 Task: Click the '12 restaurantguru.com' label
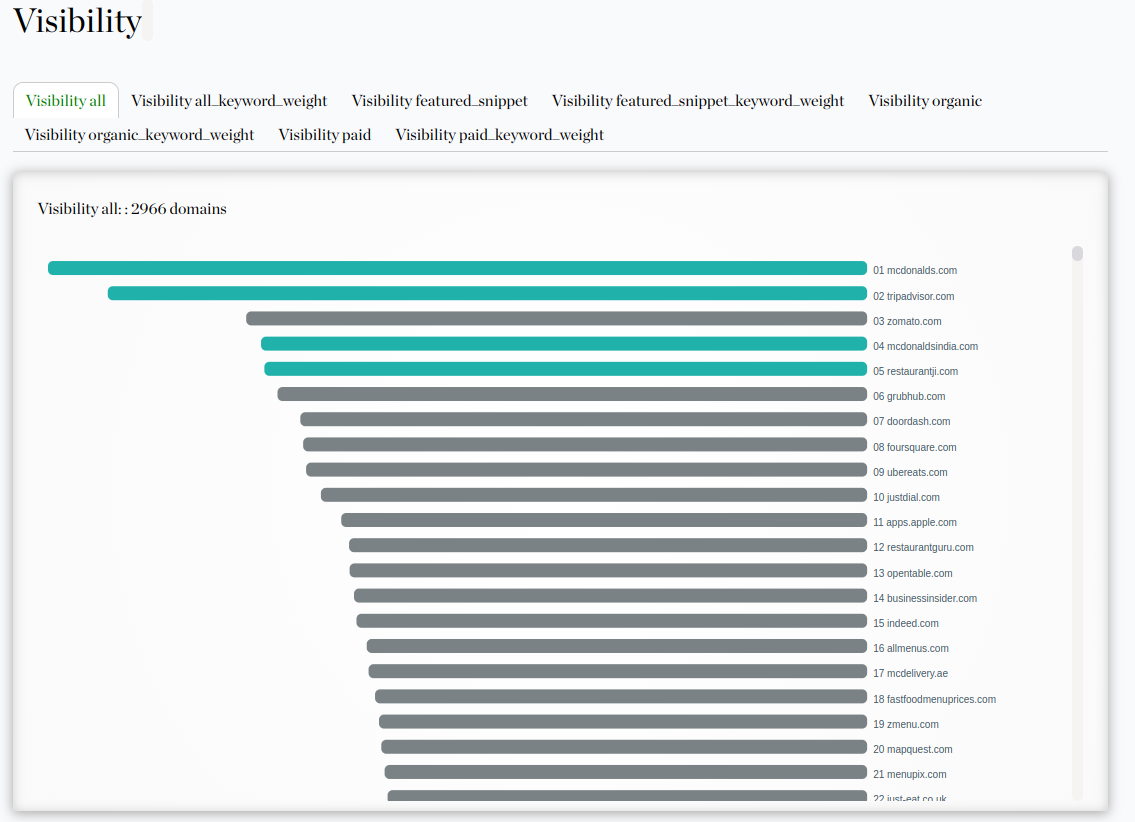tap(923, 548)
